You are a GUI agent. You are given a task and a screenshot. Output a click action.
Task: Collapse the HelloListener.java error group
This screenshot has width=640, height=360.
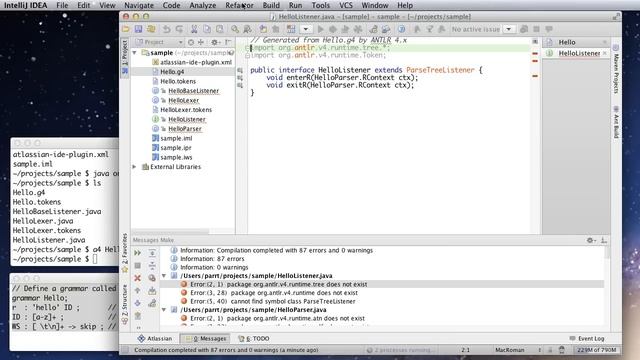pos(164,276)
